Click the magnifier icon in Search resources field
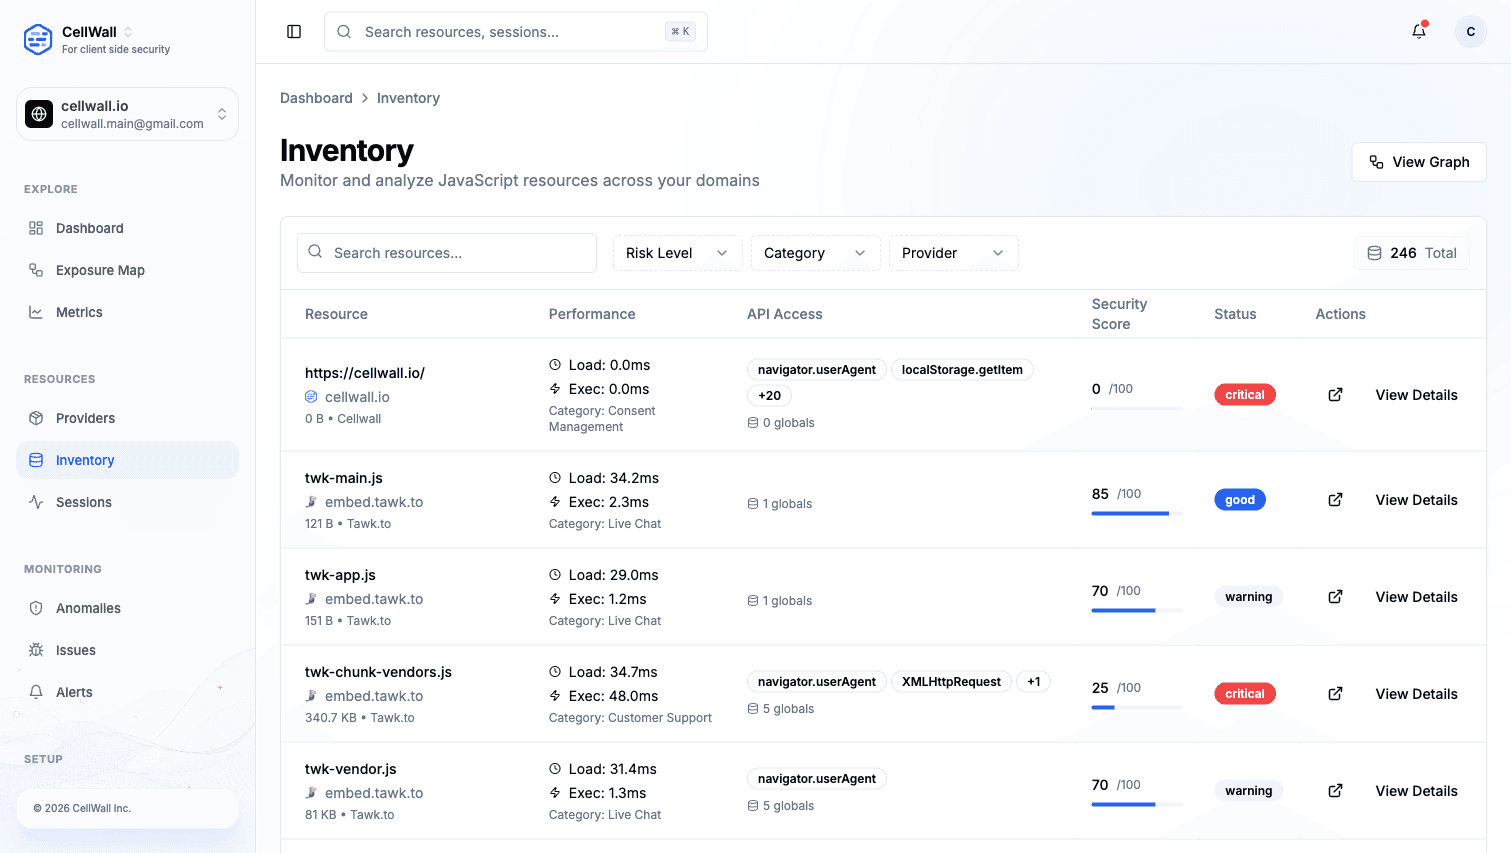1511x853 pixels. (x=315, y=252)
